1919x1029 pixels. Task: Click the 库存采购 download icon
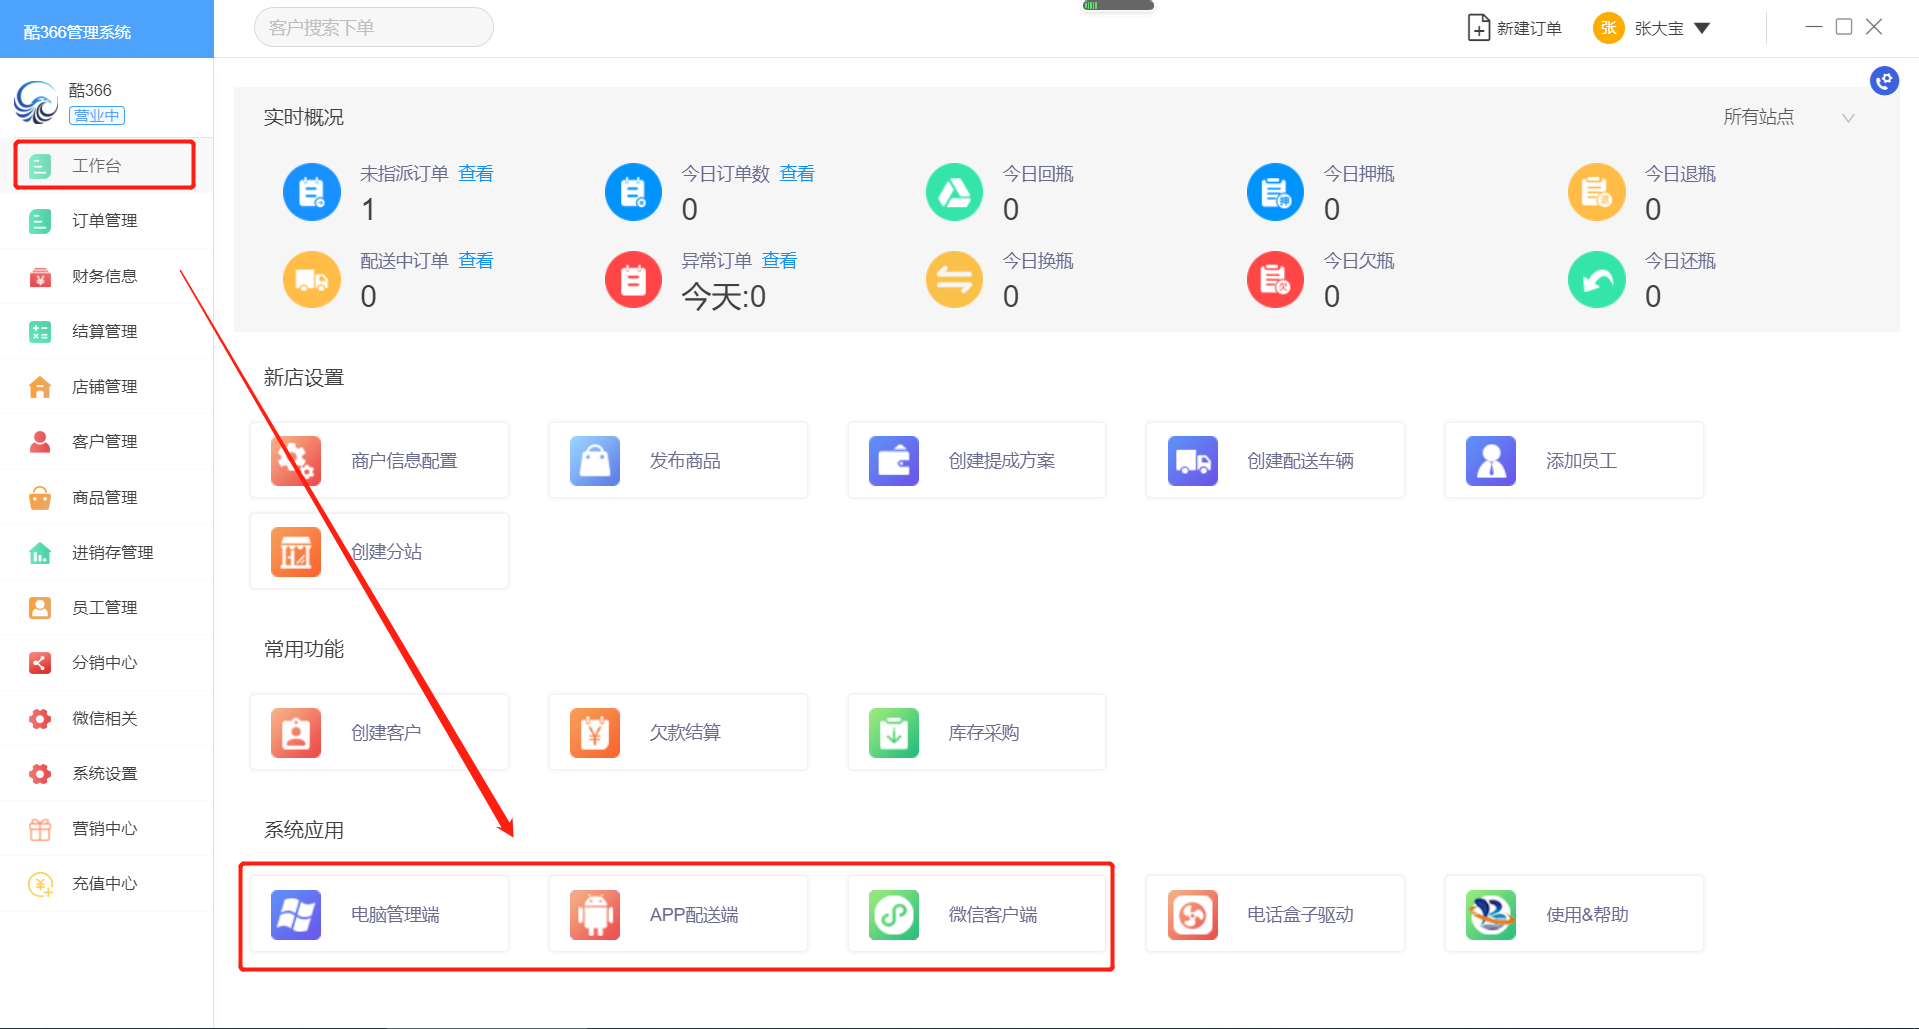[x=893, y=733]
